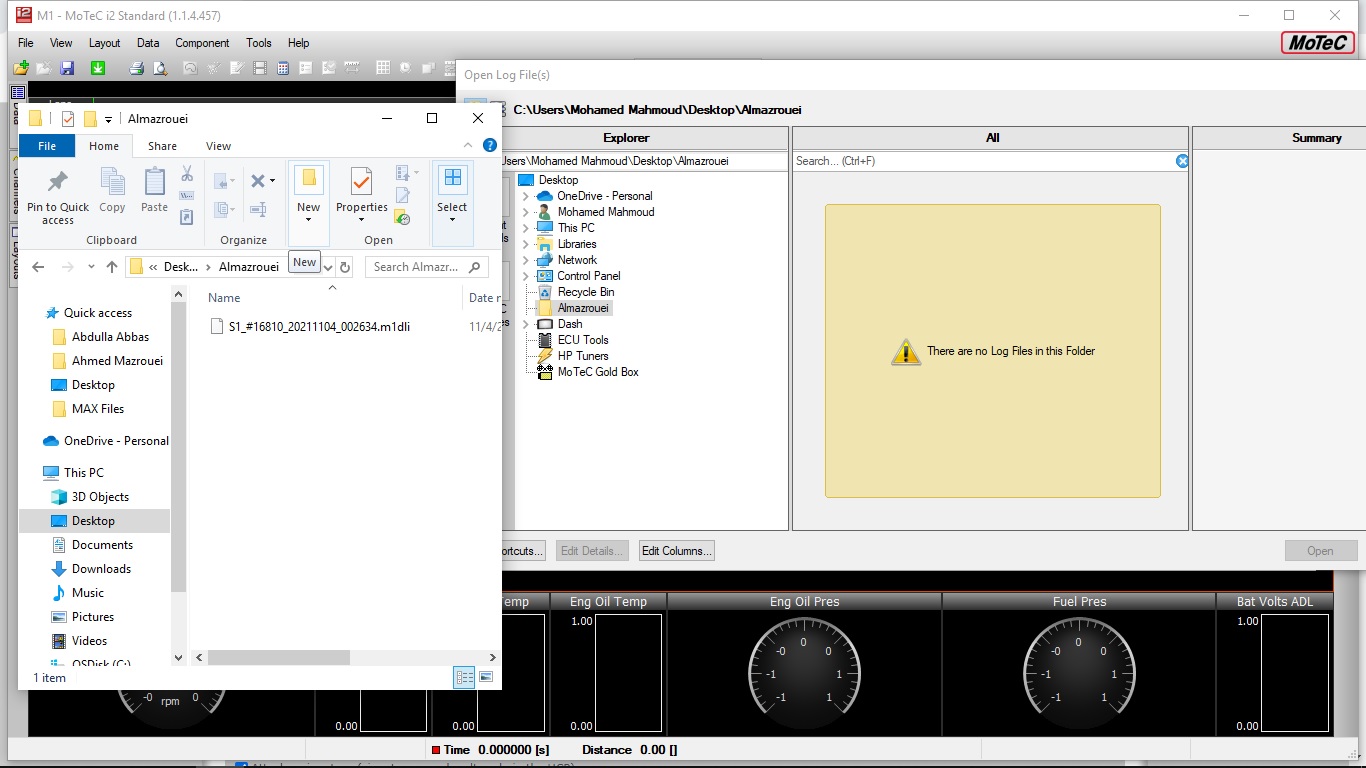
Task: Open the Properties dropdown arrow in ribbon
Action: pos(361,219)
